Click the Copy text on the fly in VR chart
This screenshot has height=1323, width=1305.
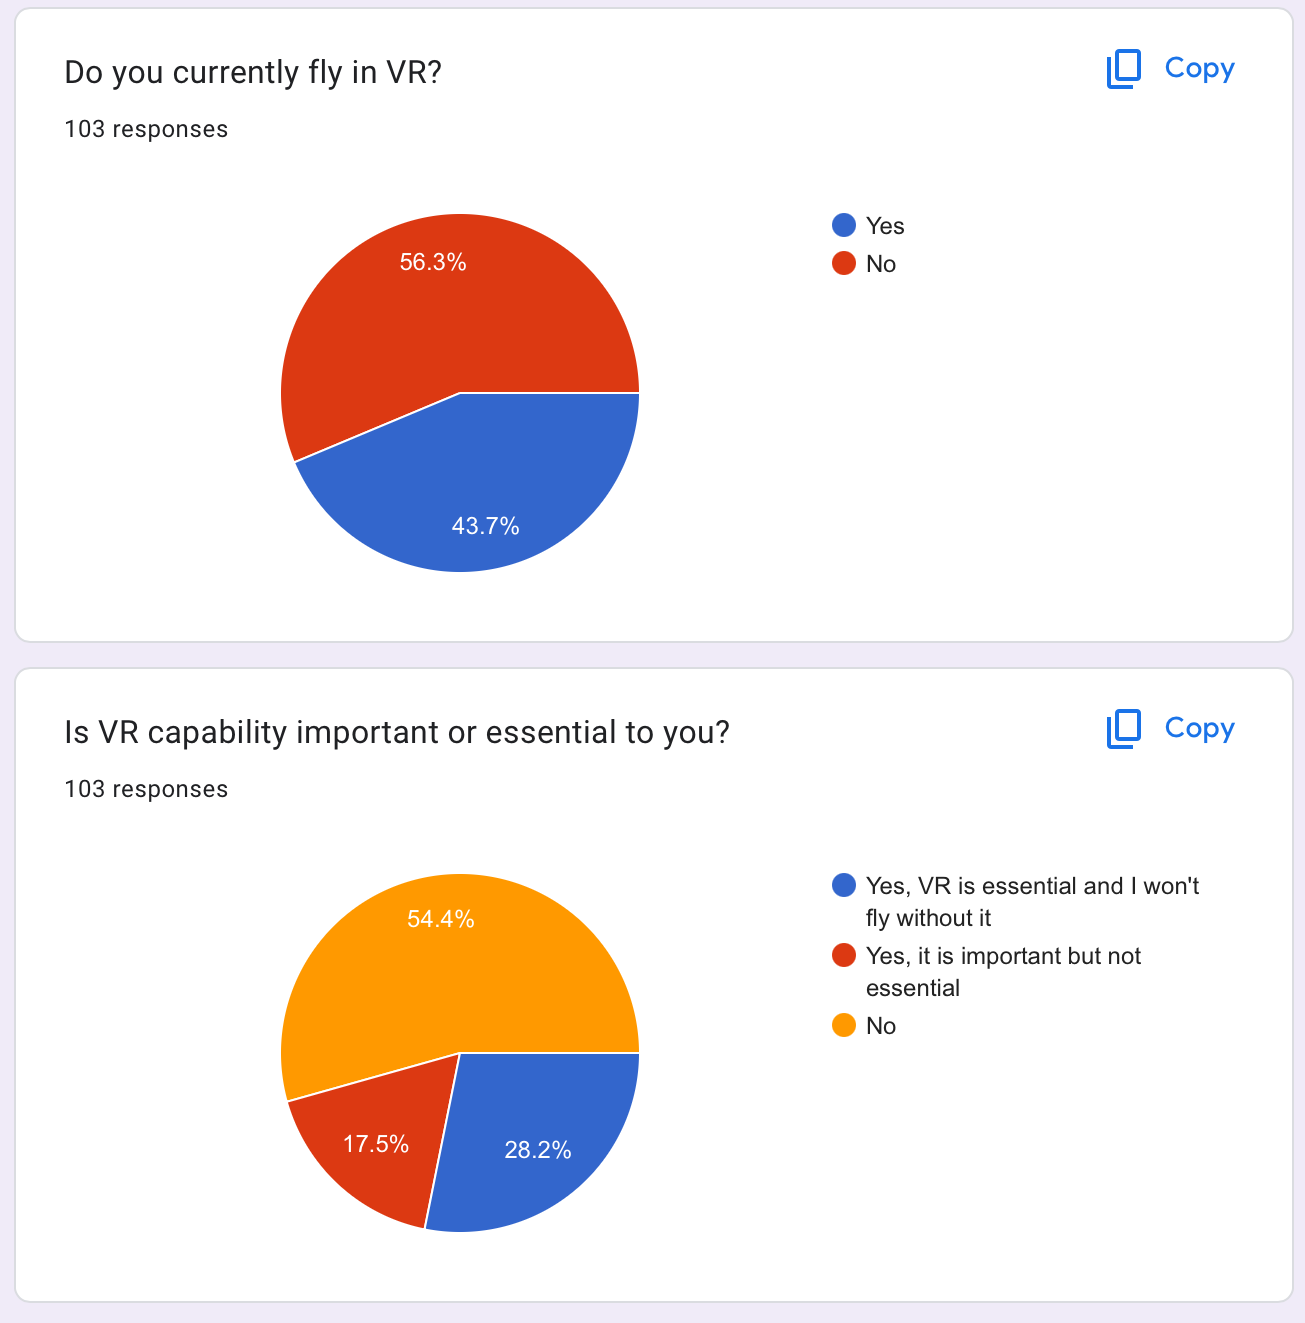point(1199,68)
